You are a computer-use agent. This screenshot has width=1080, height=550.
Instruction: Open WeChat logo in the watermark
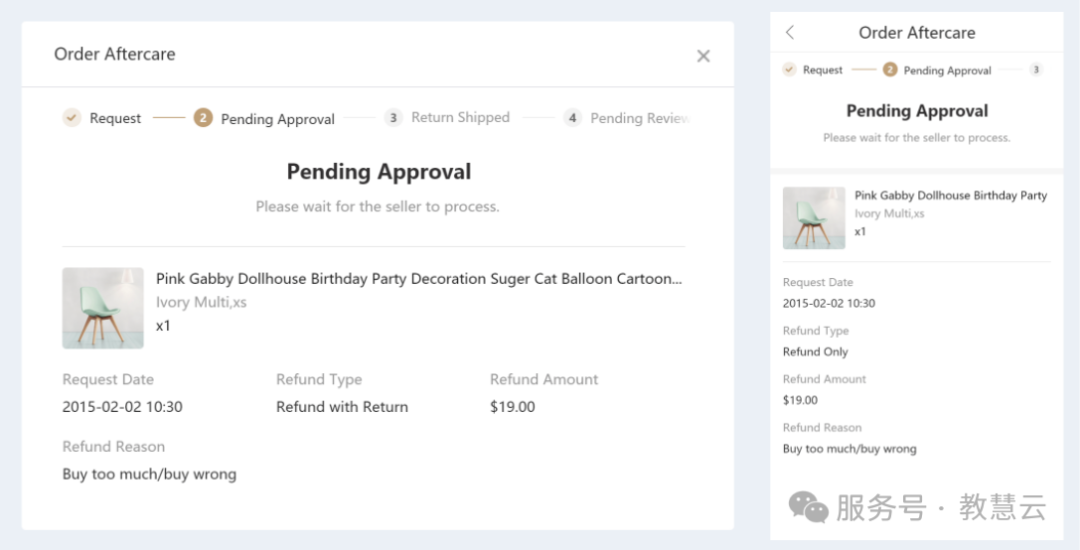click(808, 507)
